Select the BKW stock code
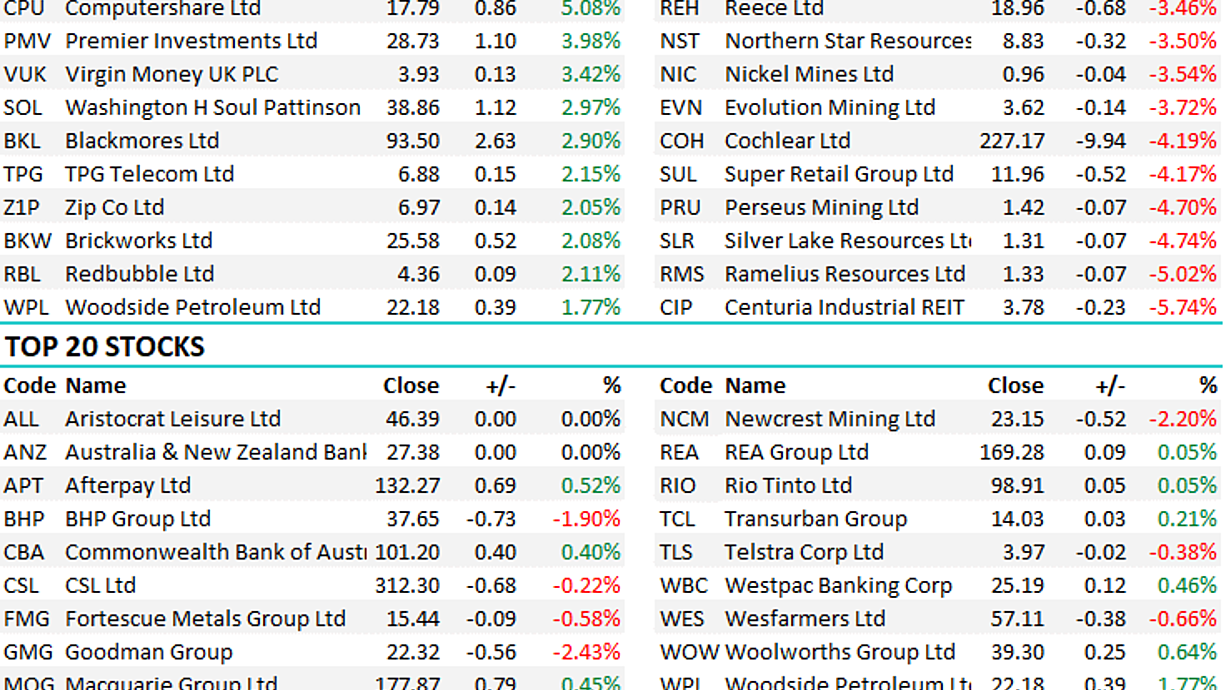The height and width of the screenshot is (690, 1226). coord(27,240)
